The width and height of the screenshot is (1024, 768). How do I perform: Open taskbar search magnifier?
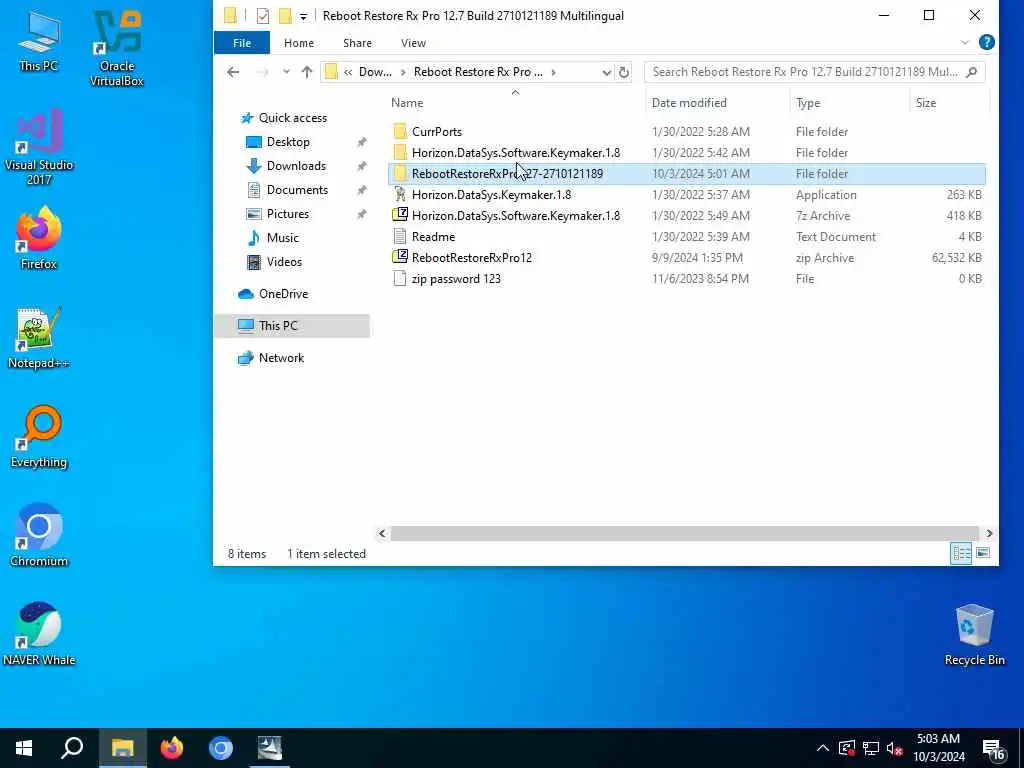(72, 748)
